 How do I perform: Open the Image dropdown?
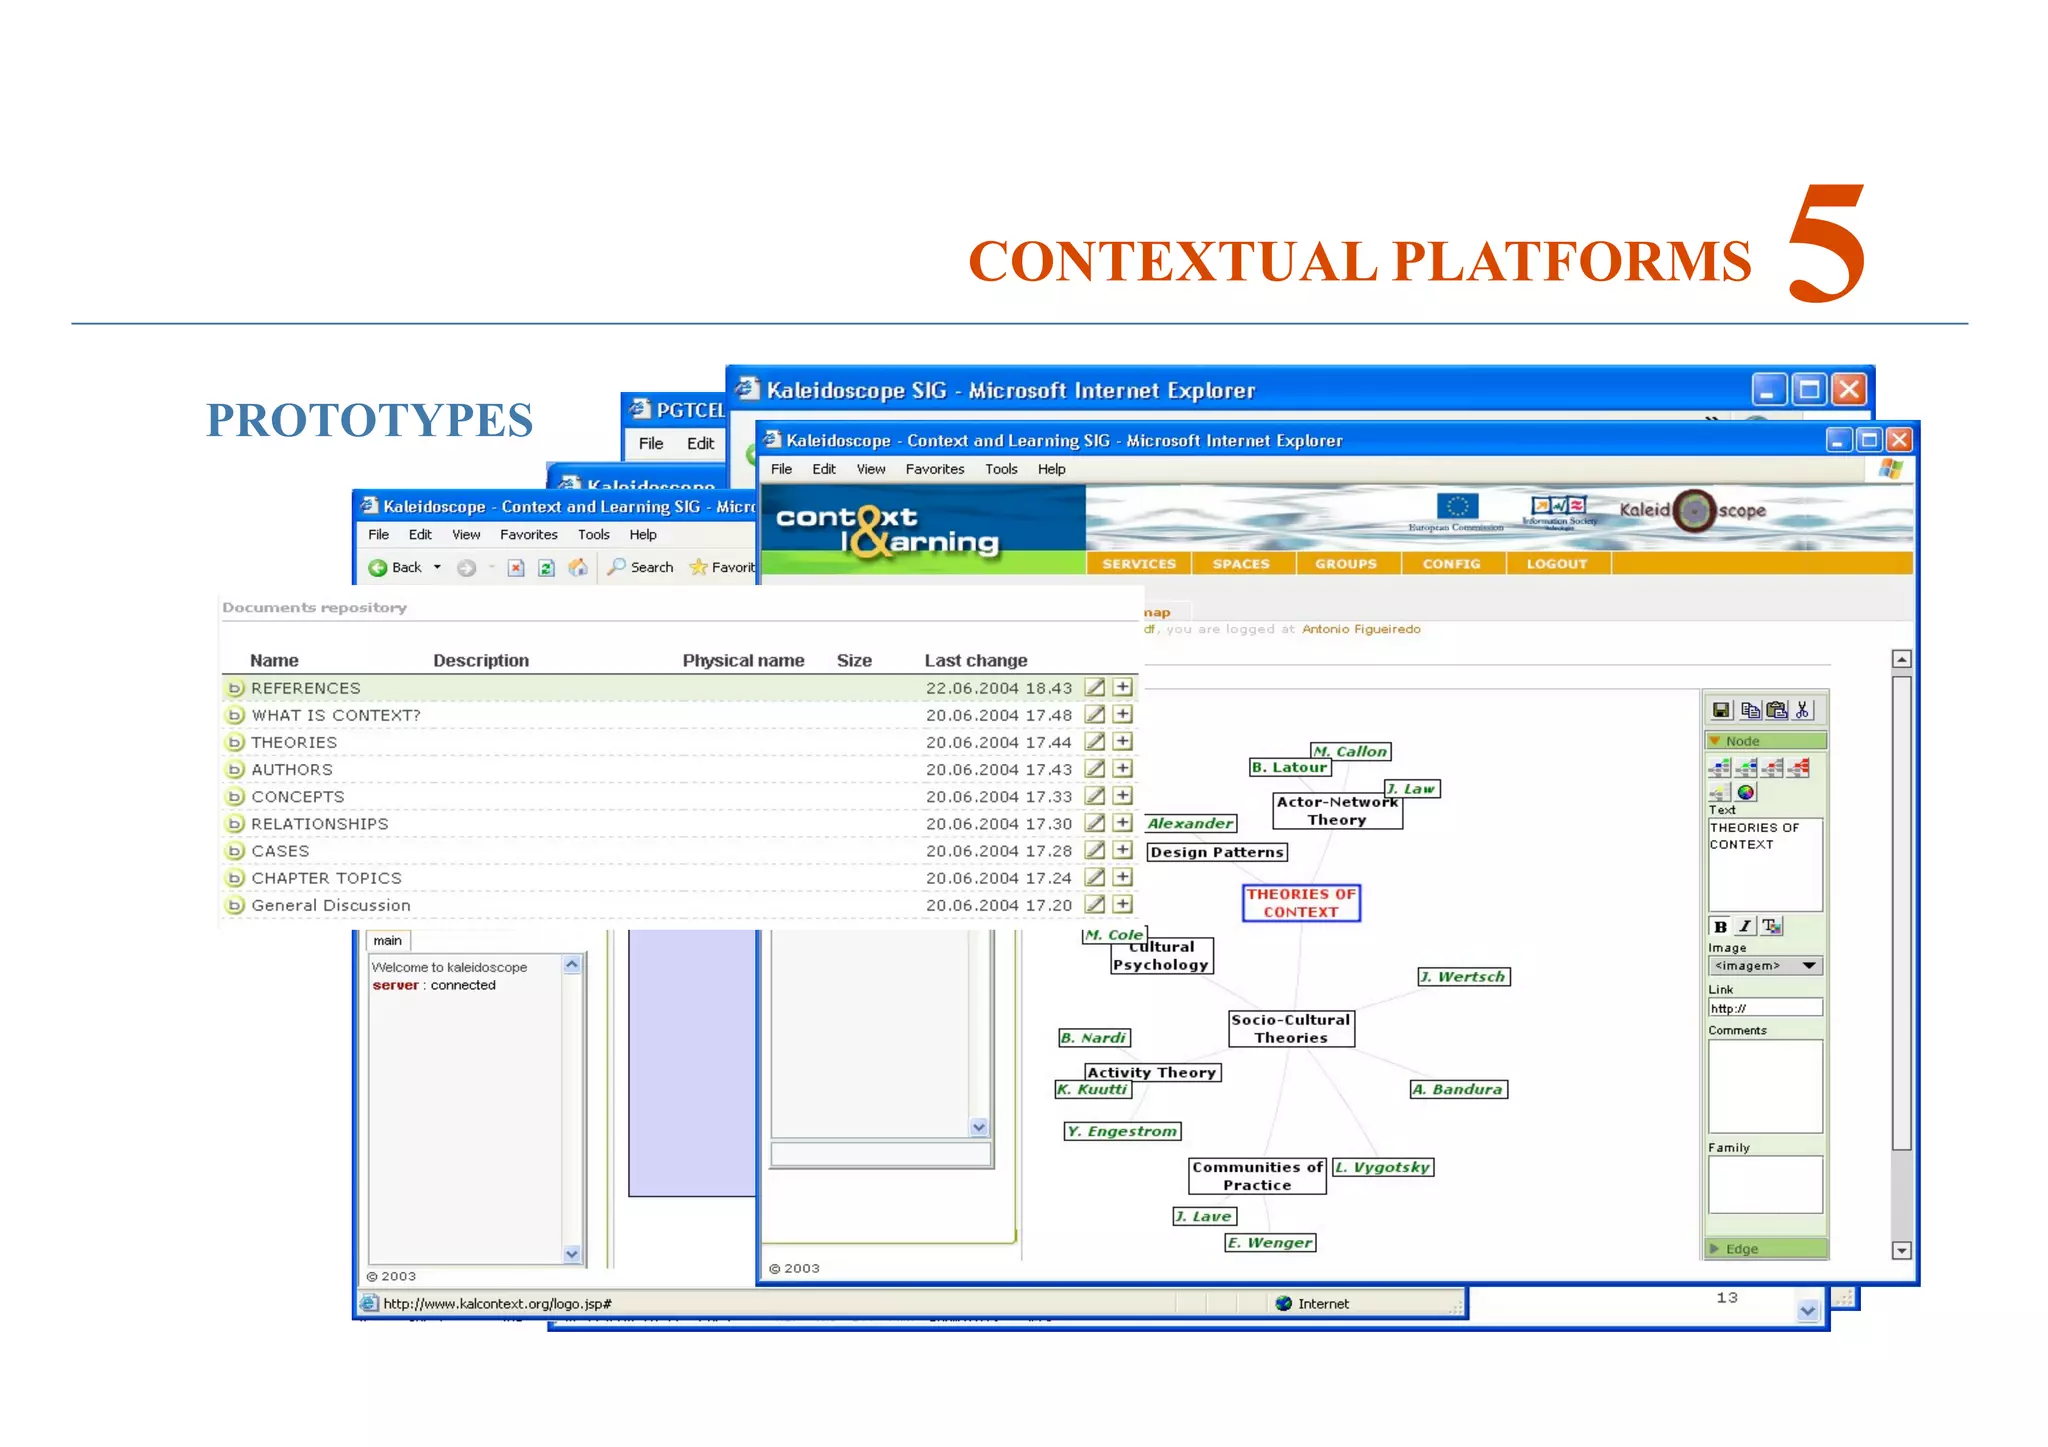[1765, 966]
